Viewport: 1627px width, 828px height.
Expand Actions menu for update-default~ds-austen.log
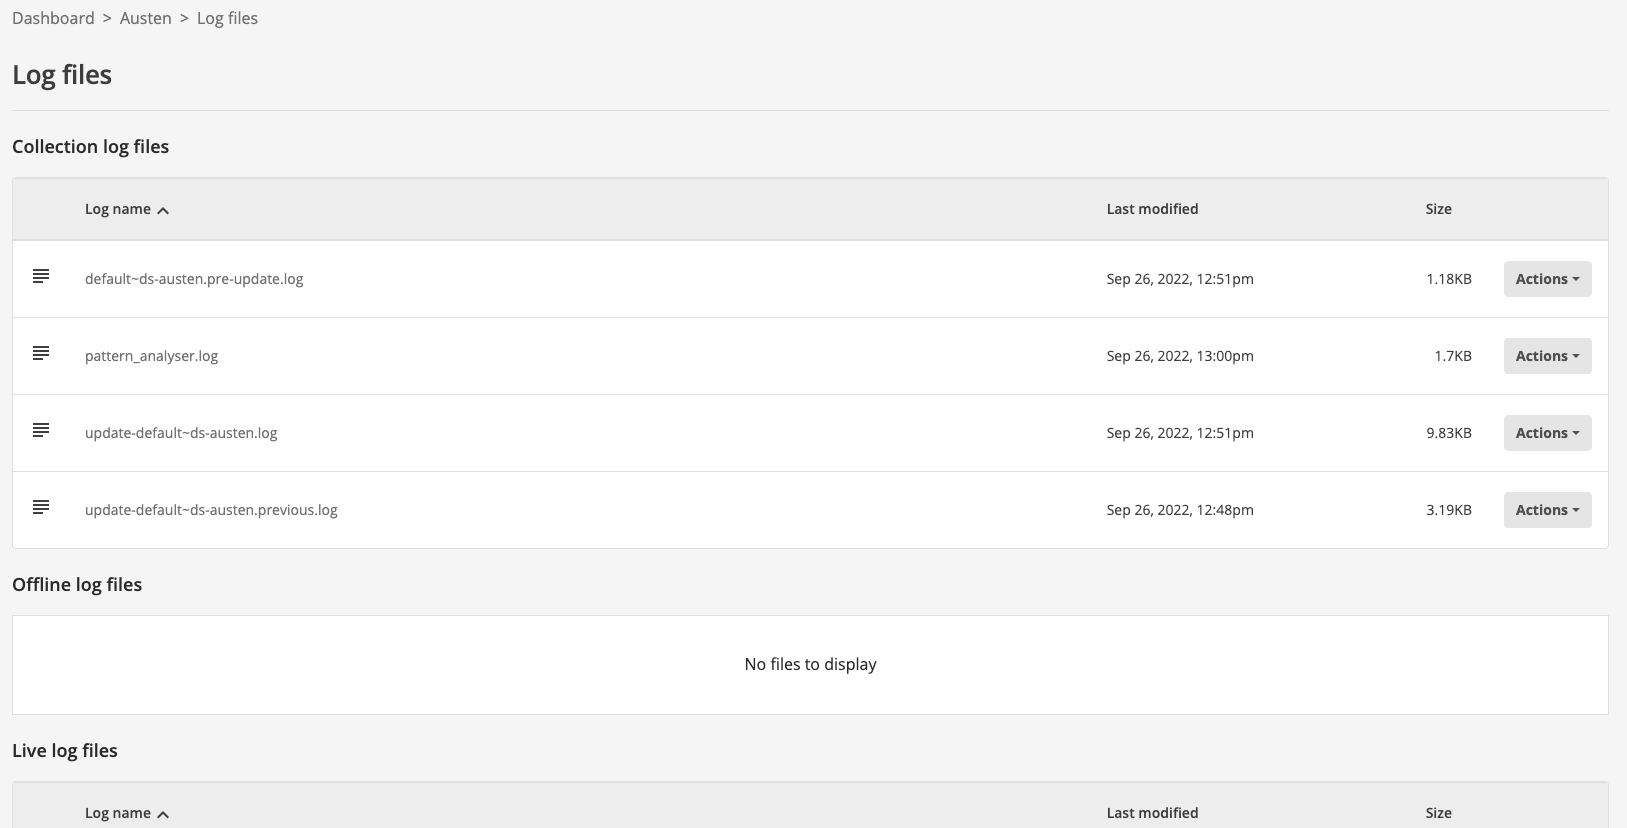(x=1546, y=433)
